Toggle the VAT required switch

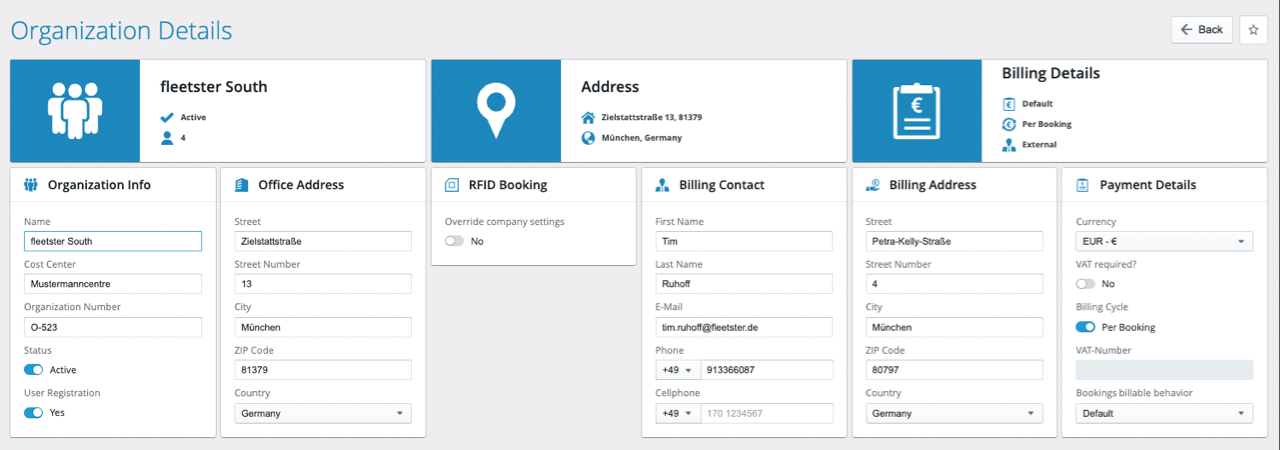(1086, 284)
